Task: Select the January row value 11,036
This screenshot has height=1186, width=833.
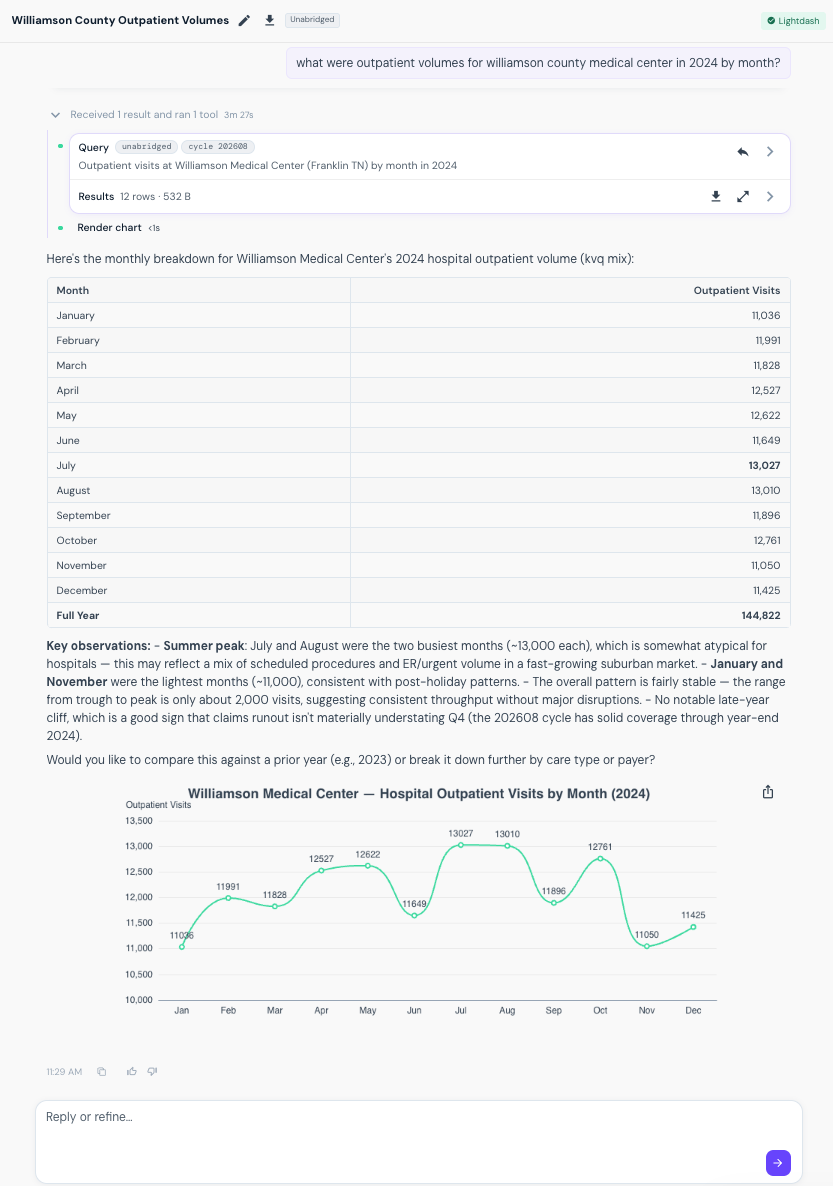Action: (x=766, y=315)
